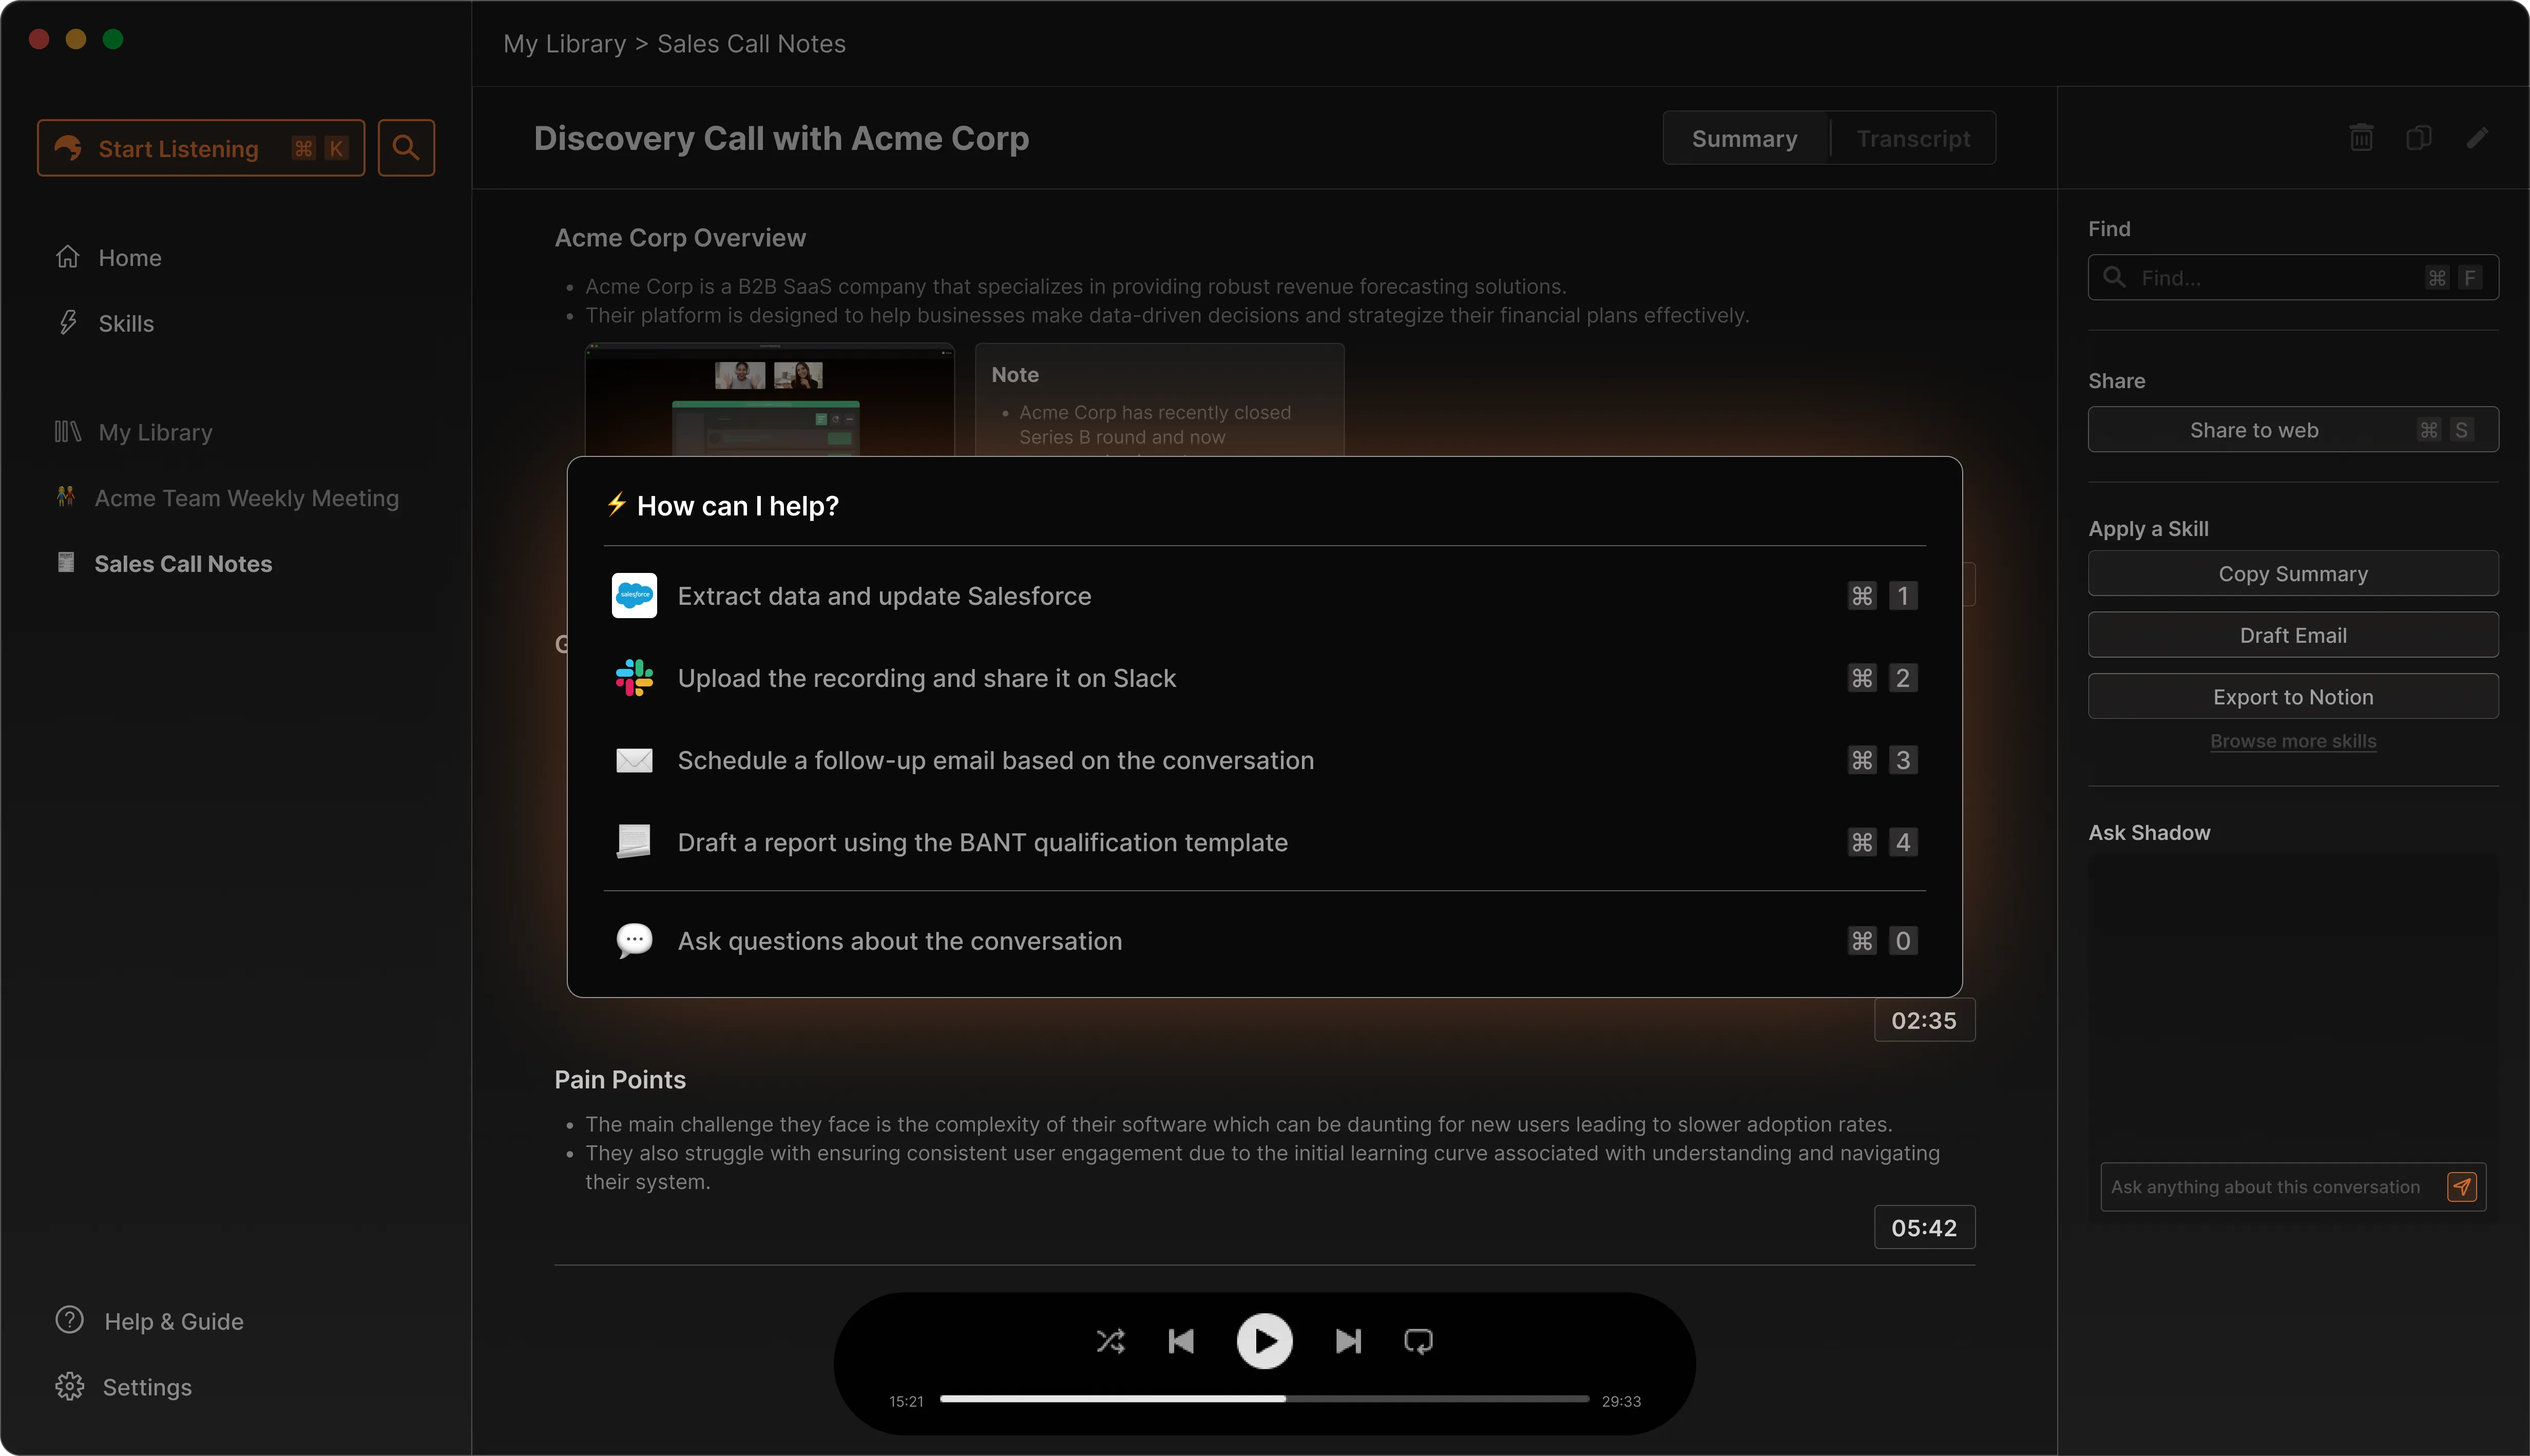
Task: Send question with the paper plane icon
Action: point(2463,1186)
